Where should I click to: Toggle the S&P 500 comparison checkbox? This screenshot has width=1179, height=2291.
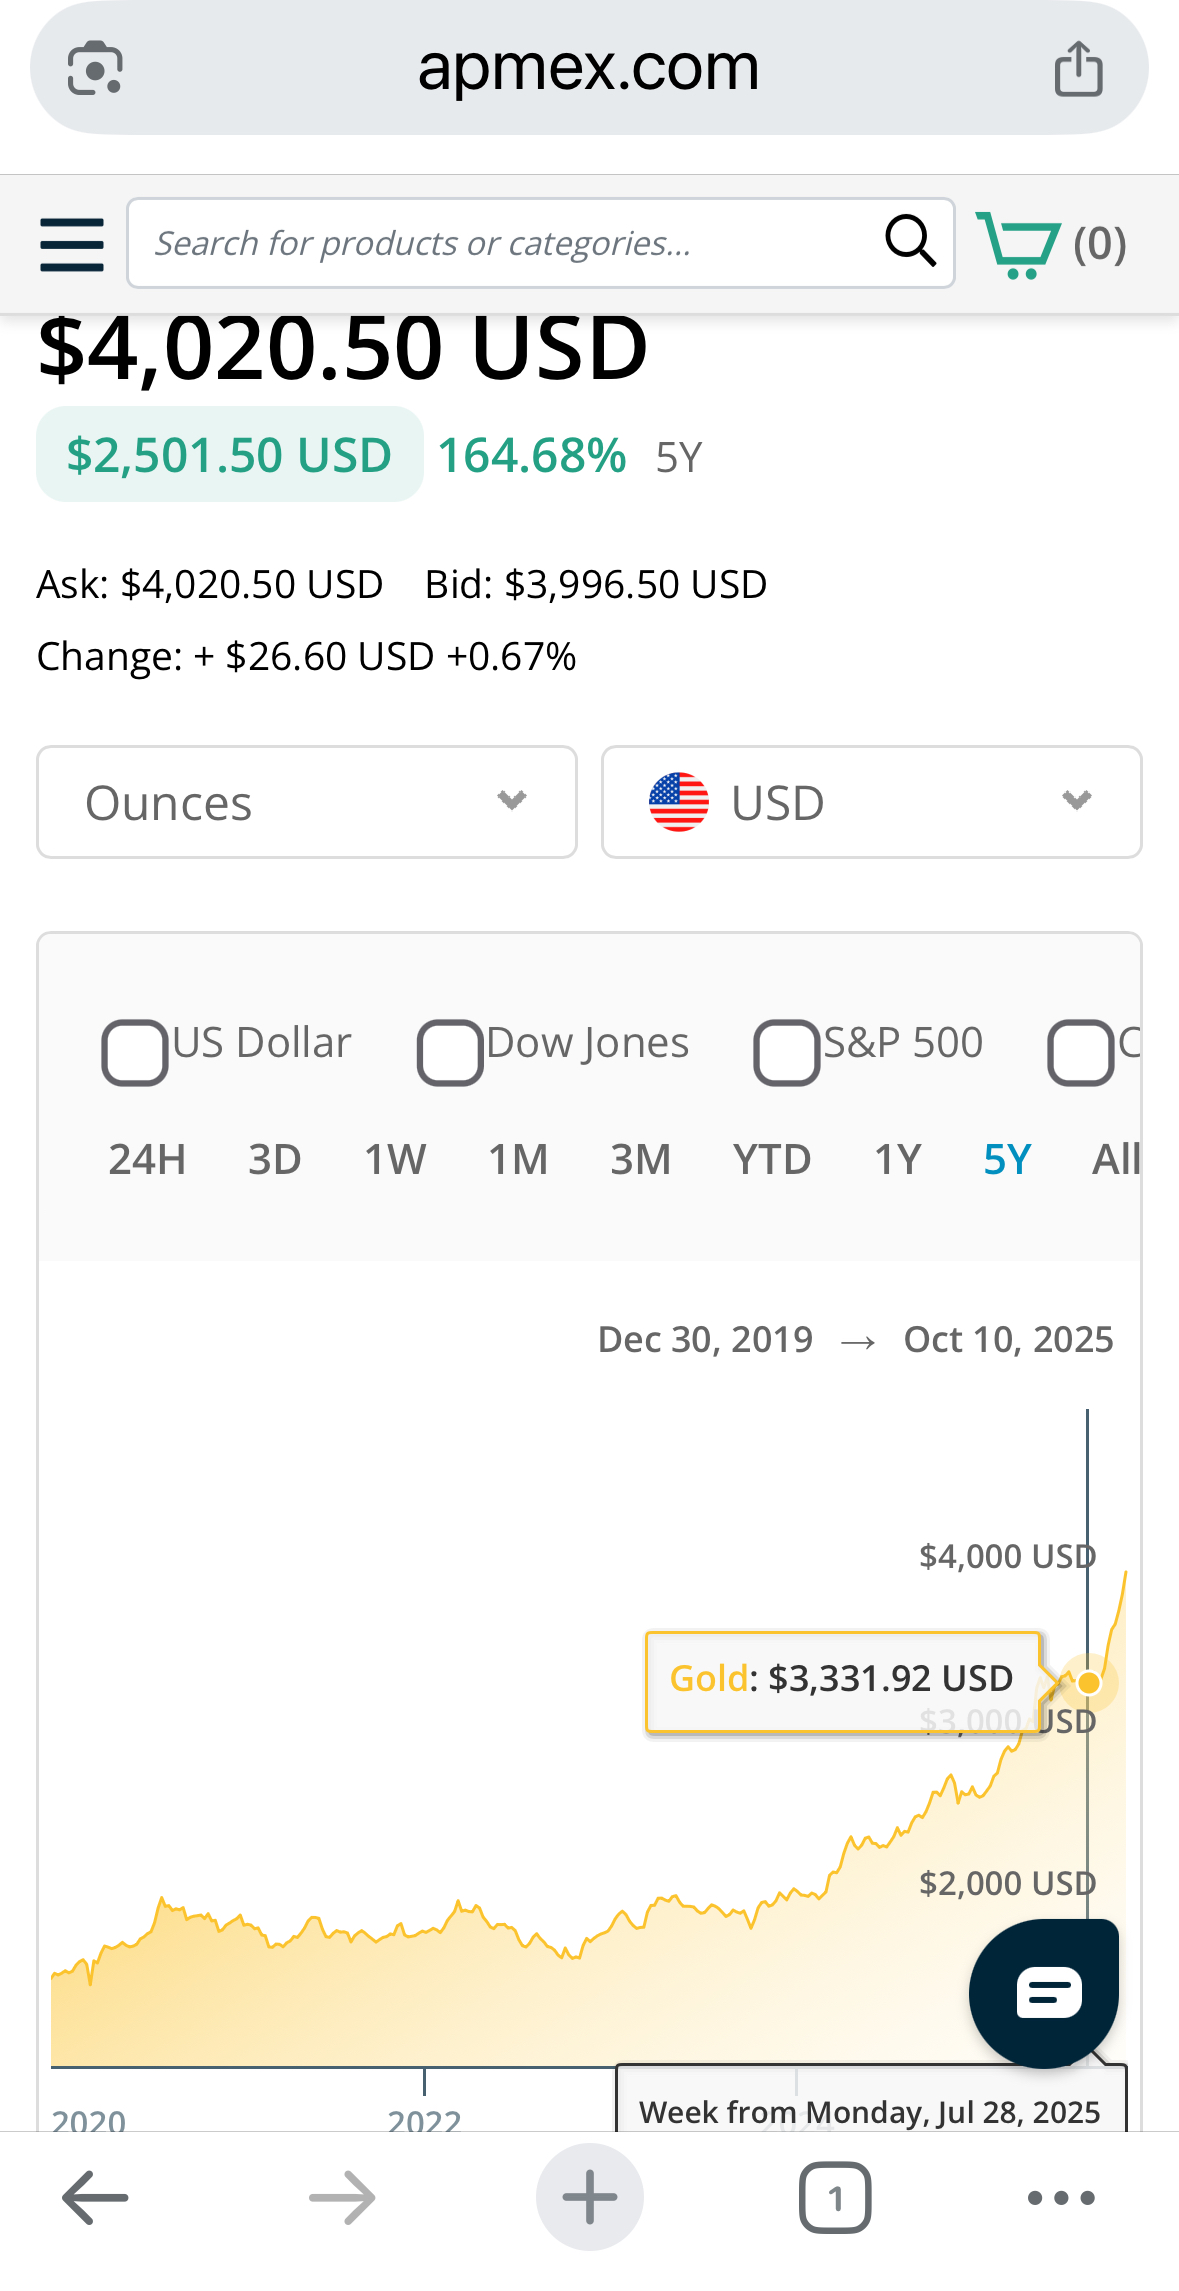(x=787, y=1052)
